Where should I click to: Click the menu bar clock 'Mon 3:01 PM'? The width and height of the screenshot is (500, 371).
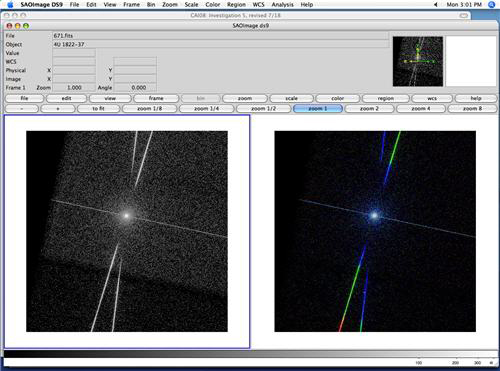click(464, 5)
